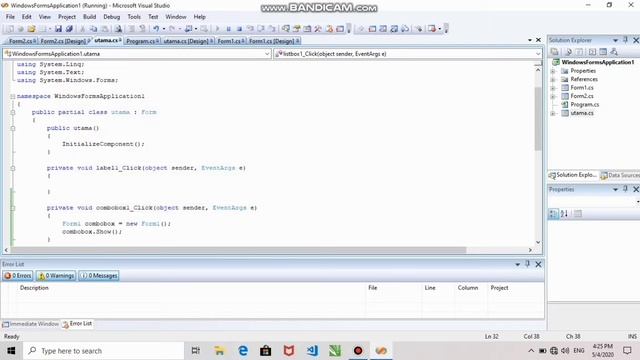Image resolution: width=640 pixels, height=360 pixels.
Task: Click the Undo arrow icon
Action: coord(156,29)
